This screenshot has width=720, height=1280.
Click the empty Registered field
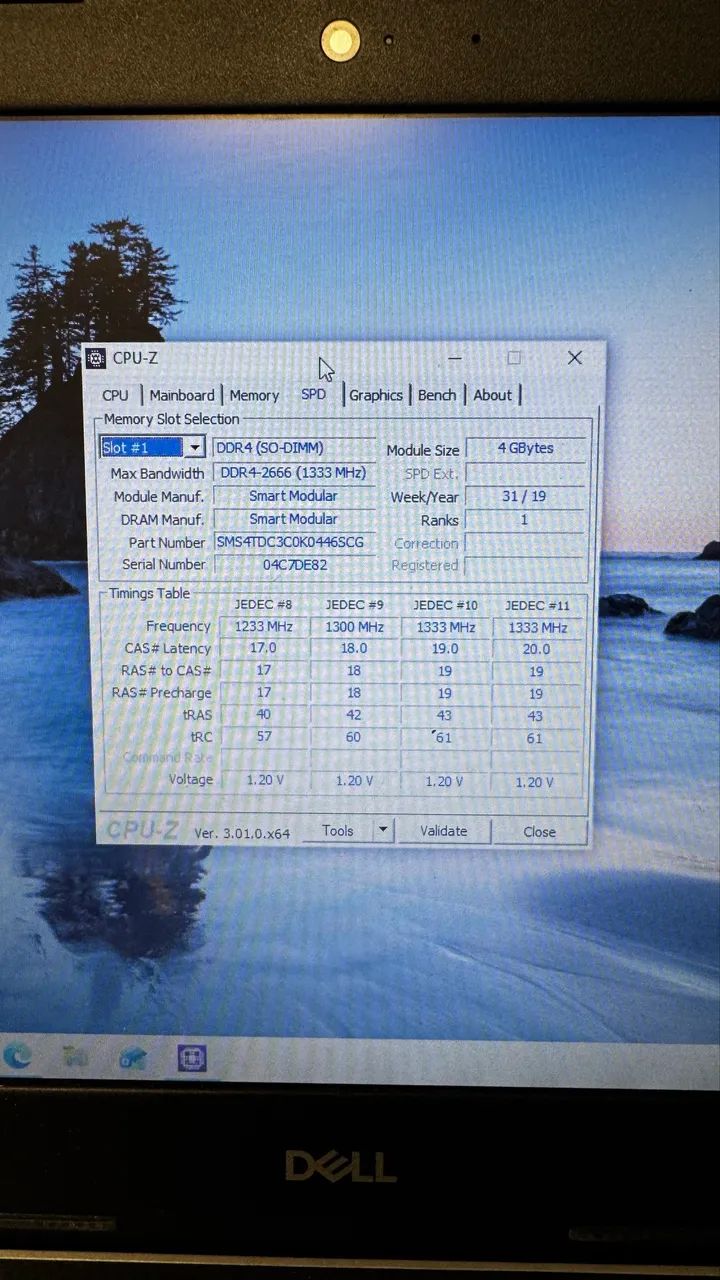click(x=526, y=566)
